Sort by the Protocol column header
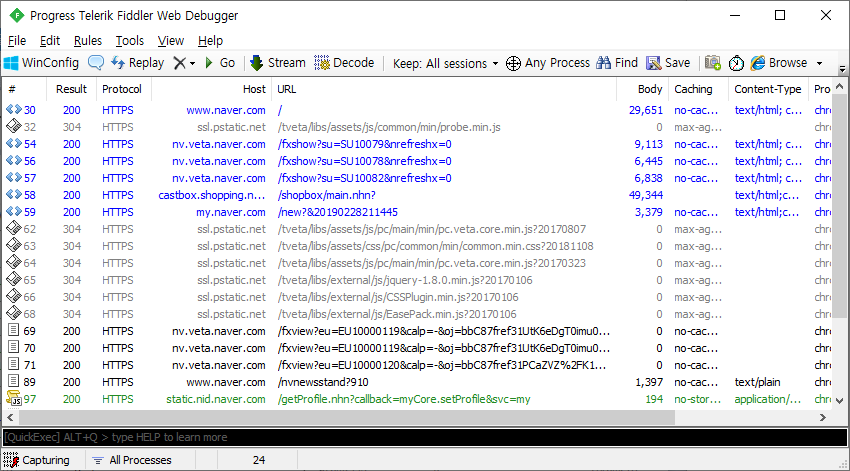 click(x=122, y=89)
